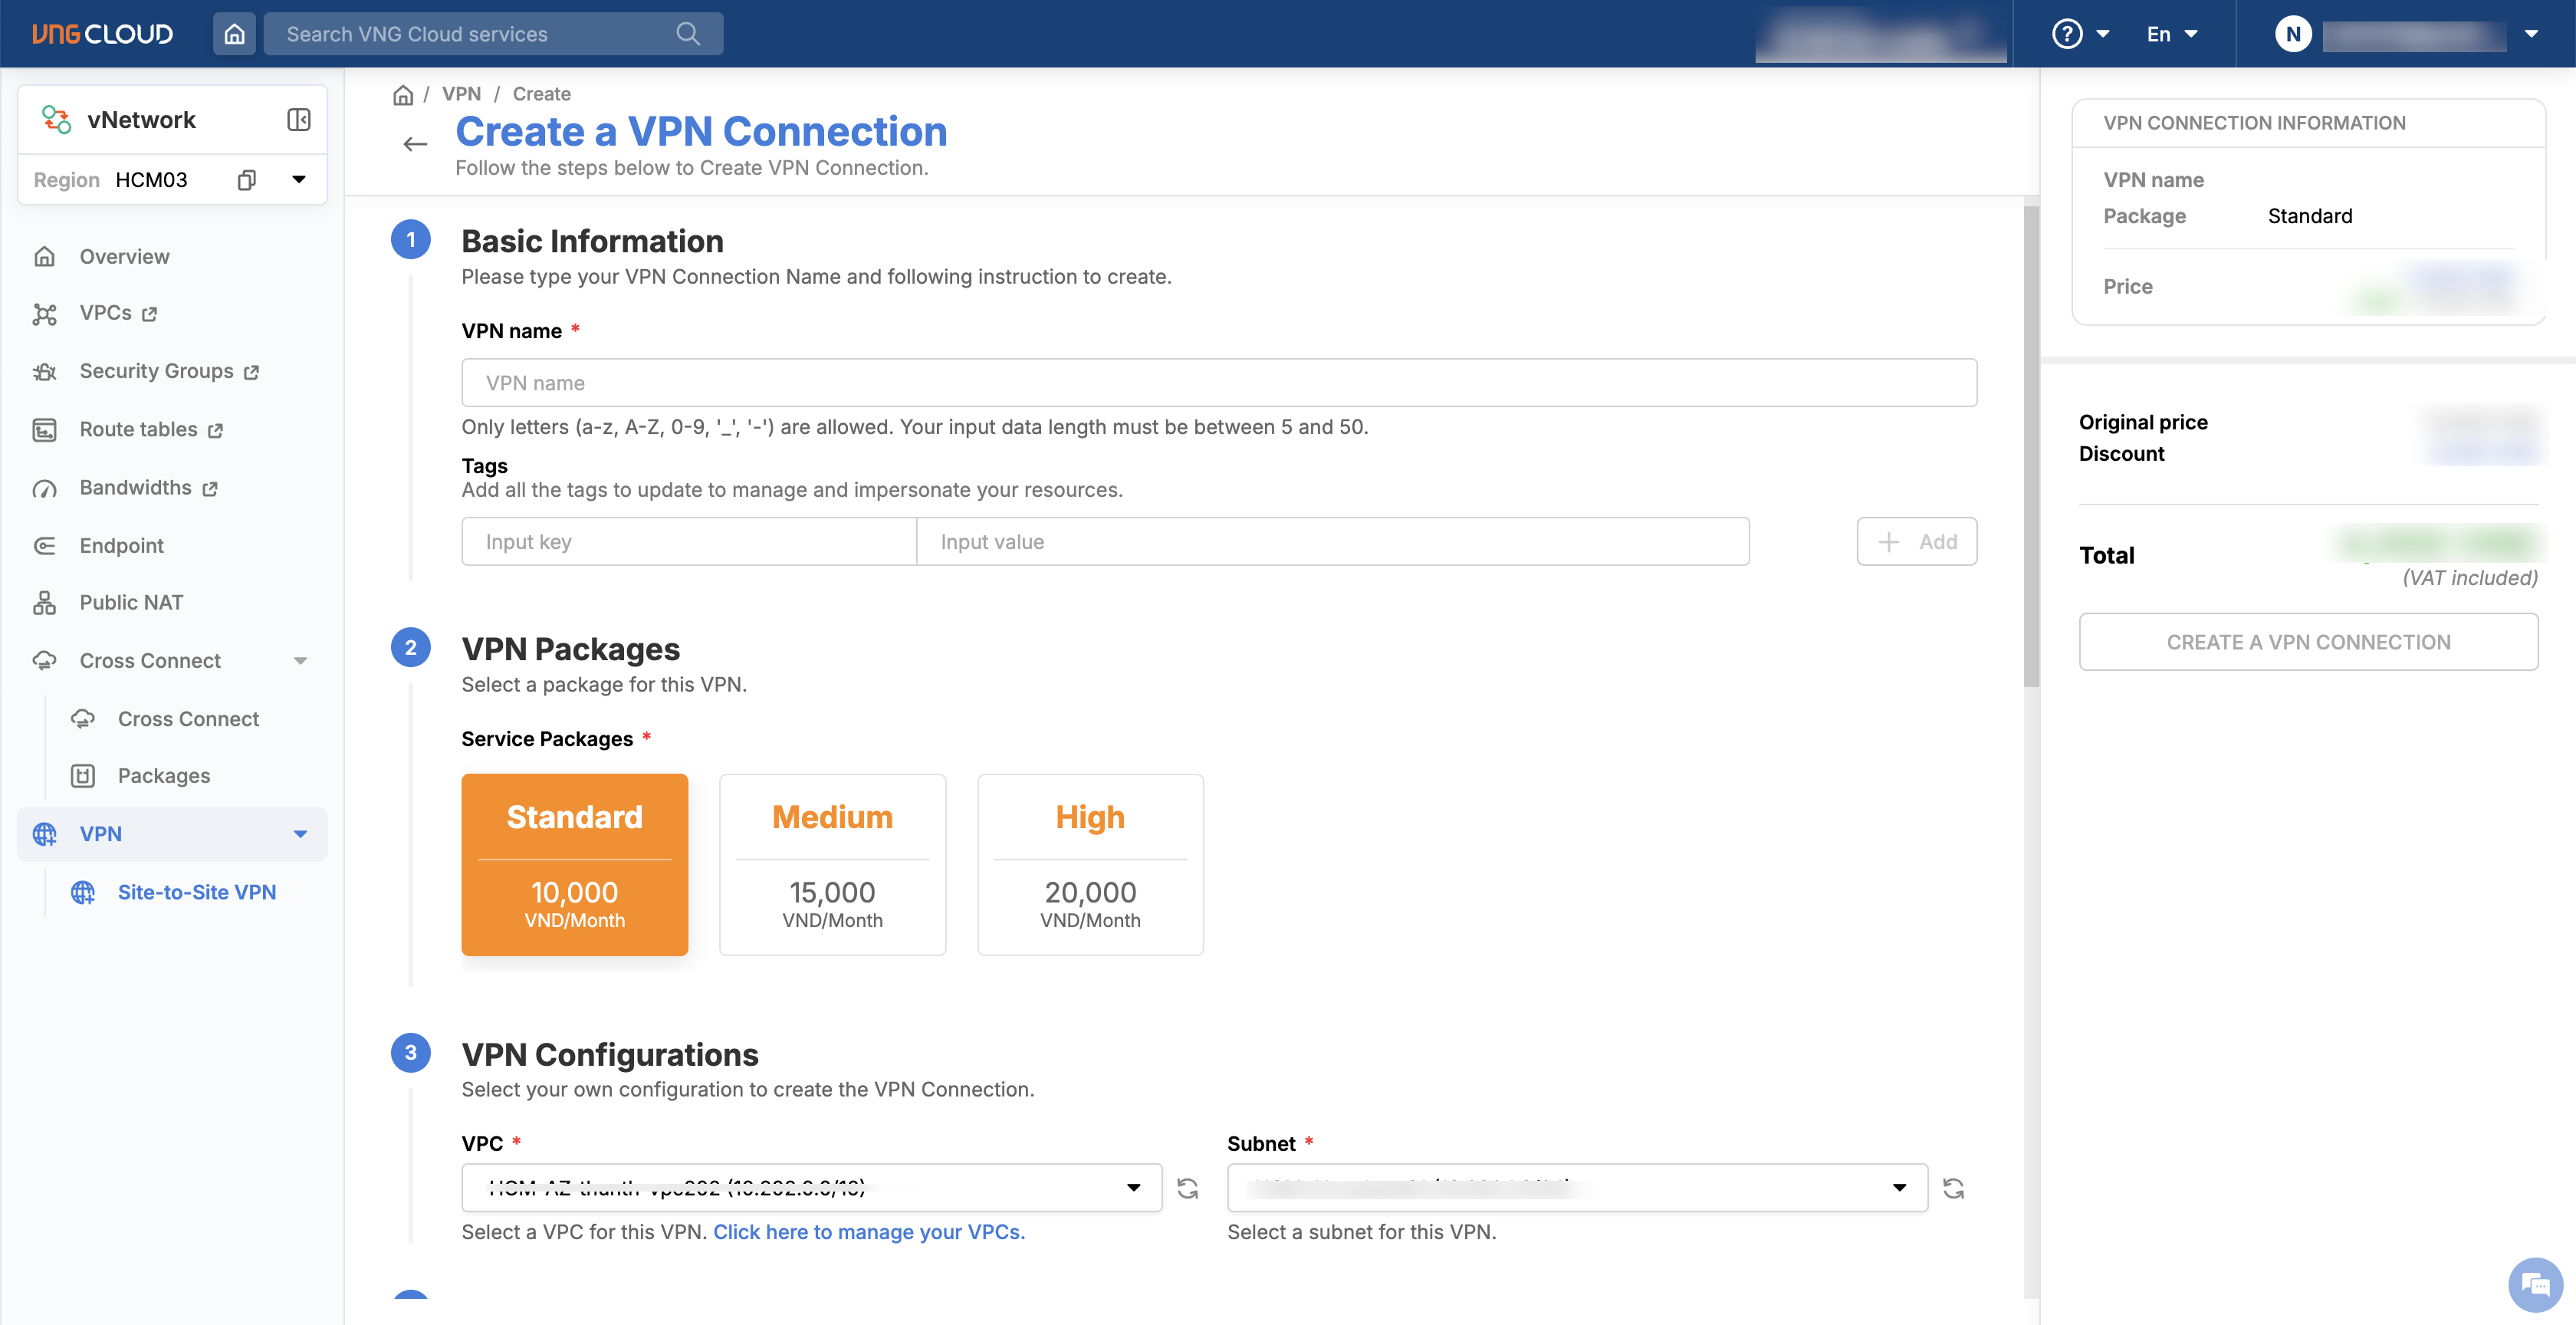Select the Standard service package
The image size is (2576, 1325).
(x=574, y=864)
